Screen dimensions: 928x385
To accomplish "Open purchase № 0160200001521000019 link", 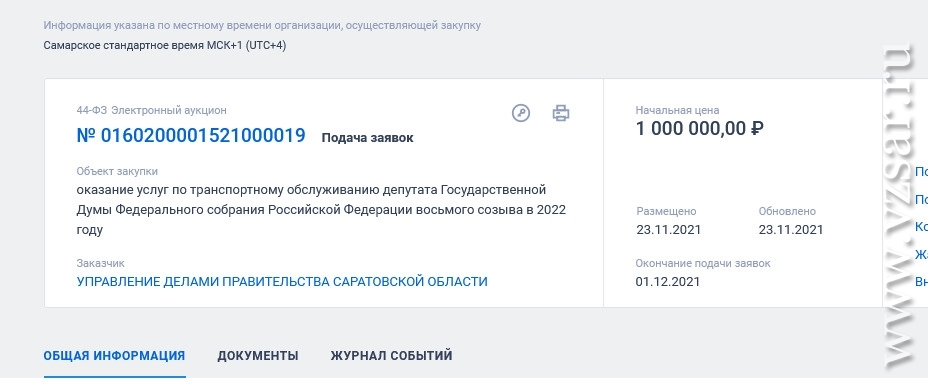I will (191, 135).
